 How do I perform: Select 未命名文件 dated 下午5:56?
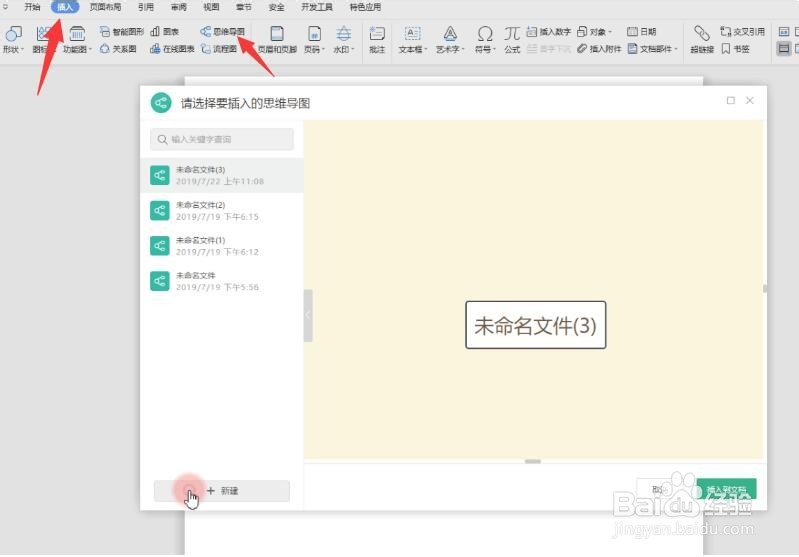pyautogui.click(x=222, y=281)
